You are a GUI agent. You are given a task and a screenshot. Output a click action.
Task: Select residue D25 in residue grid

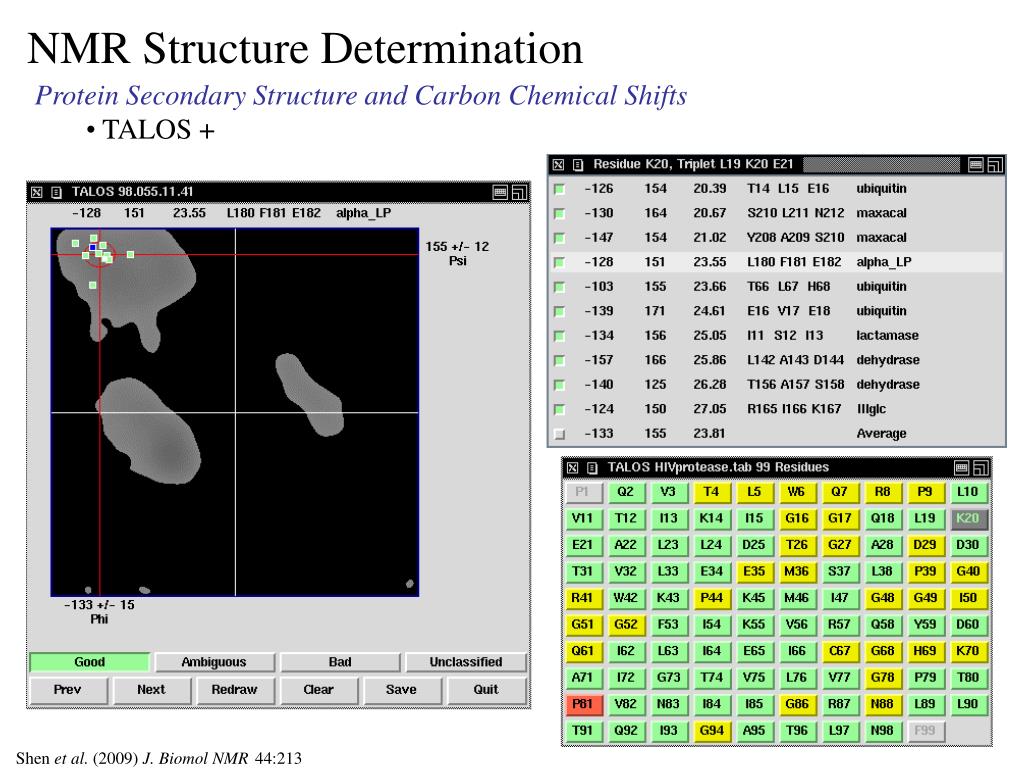tap(754, 545)
